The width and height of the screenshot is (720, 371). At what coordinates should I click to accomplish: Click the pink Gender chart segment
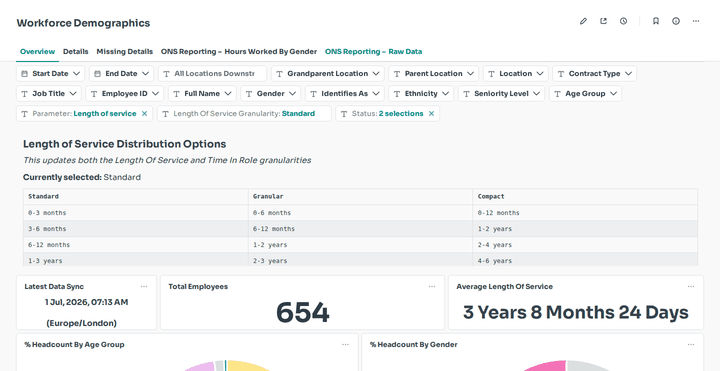(x=546, y=366)
